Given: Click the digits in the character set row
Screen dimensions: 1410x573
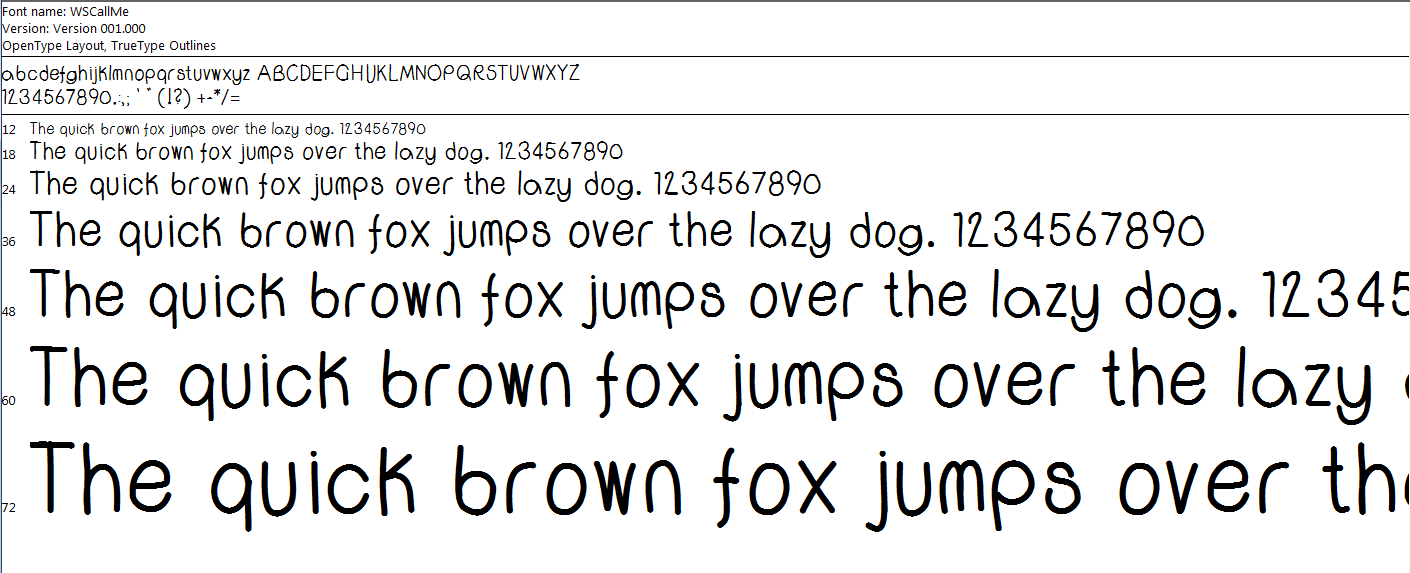Looking at the screenshot, I should click(x=54, y=98).
